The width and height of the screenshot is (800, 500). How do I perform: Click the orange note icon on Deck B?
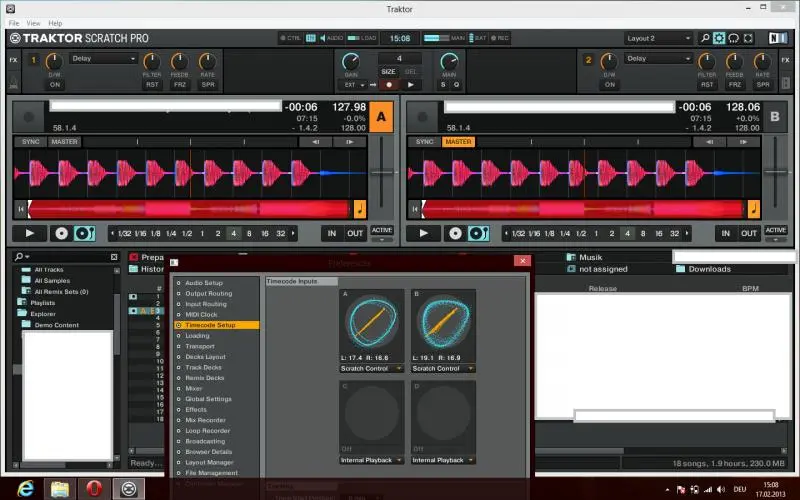click(x=753, y=209)
